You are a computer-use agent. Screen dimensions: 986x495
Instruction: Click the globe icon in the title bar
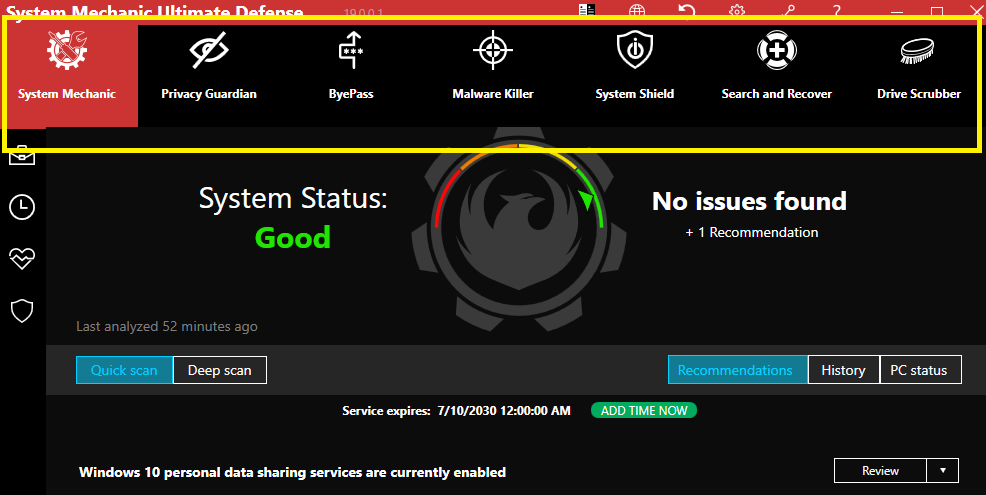[637, 11]
